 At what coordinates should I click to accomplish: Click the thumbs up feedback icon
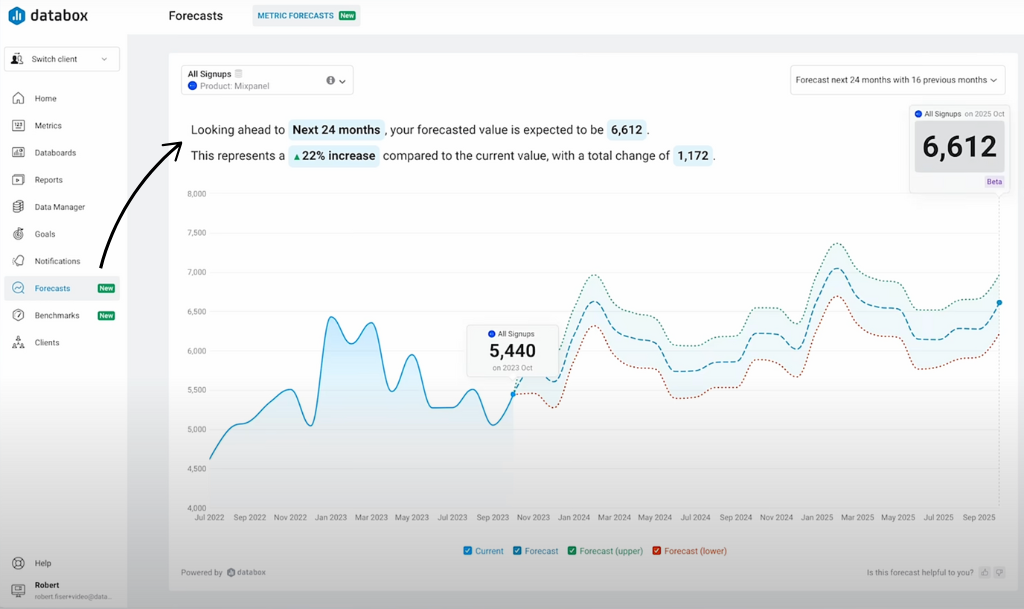[x=985, y=572]
